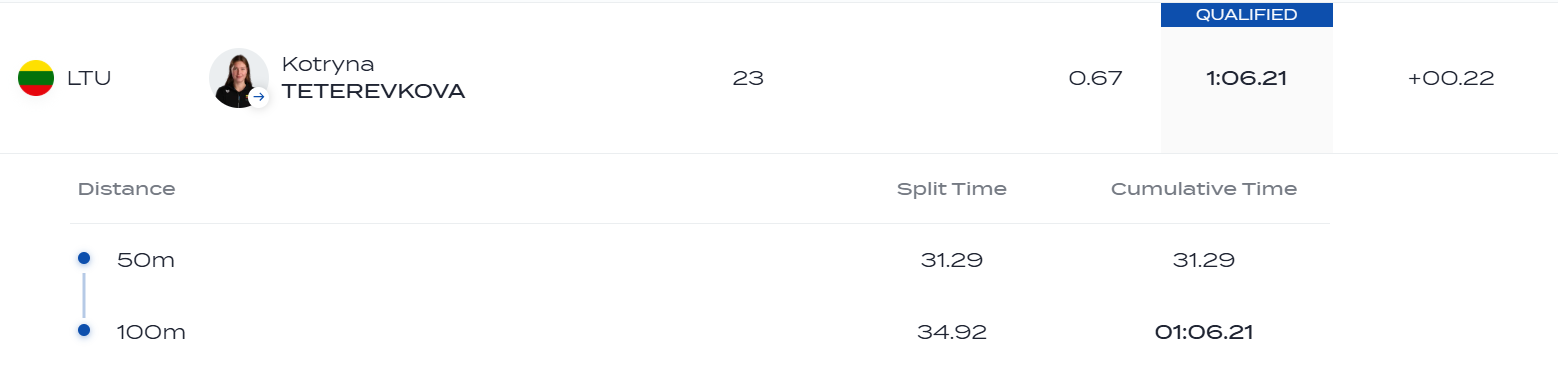Open athlete profile arrow icon on photo
Image resolution: width=1558 pixels, height=370 pixels.
pyautogui.click(x=259, y=97)
